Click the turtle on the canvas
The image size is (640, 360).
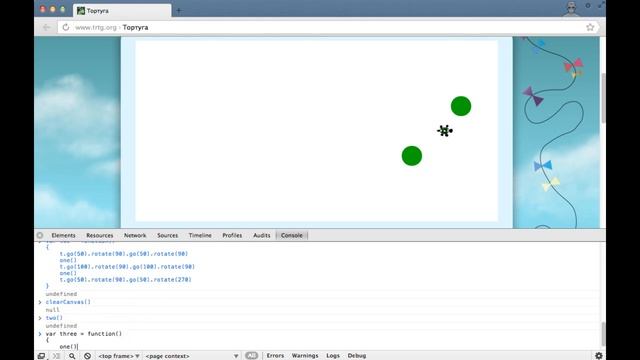pyautogui.click(x=444, y=131)
